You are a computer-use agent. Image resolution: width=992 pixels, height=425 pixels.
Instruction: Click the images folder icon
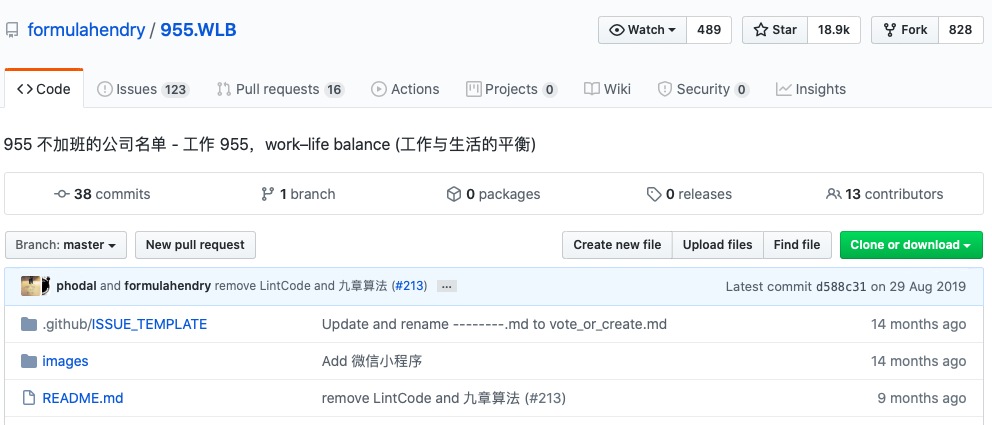[28, 361]
